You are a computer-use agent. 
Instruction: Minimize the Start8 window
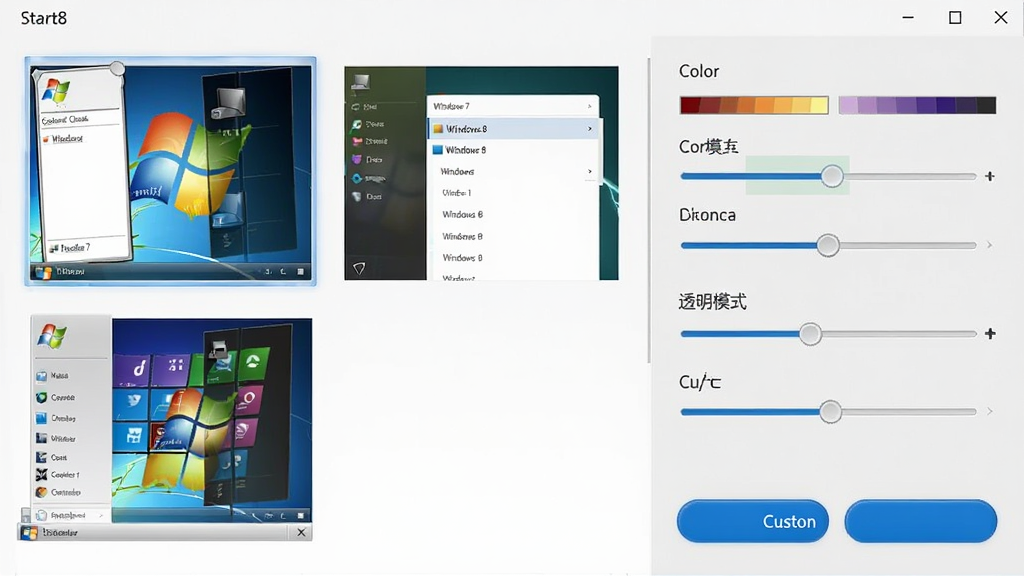point(908,18)
